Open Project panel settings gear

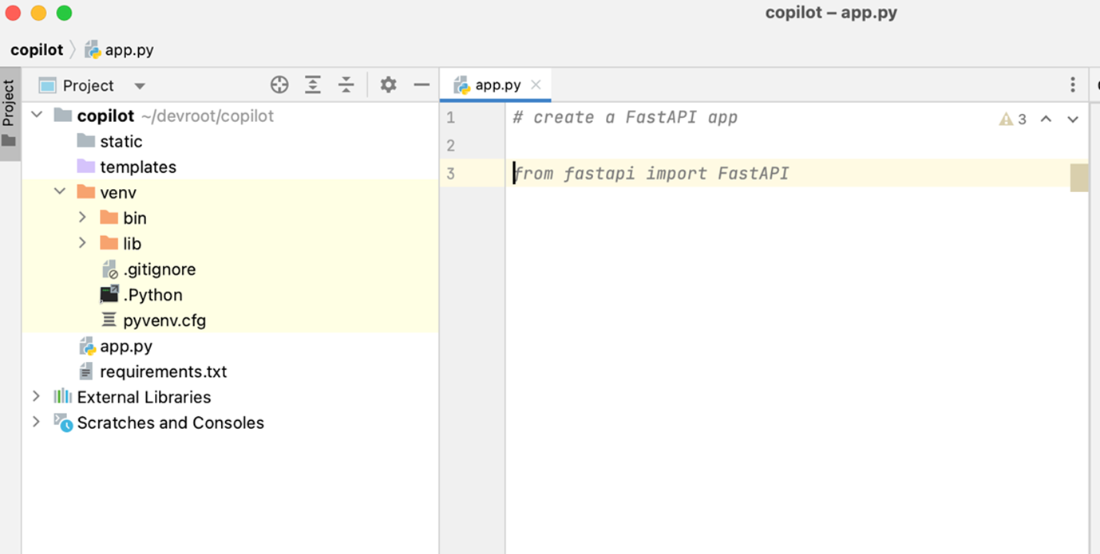coord(388,85)
